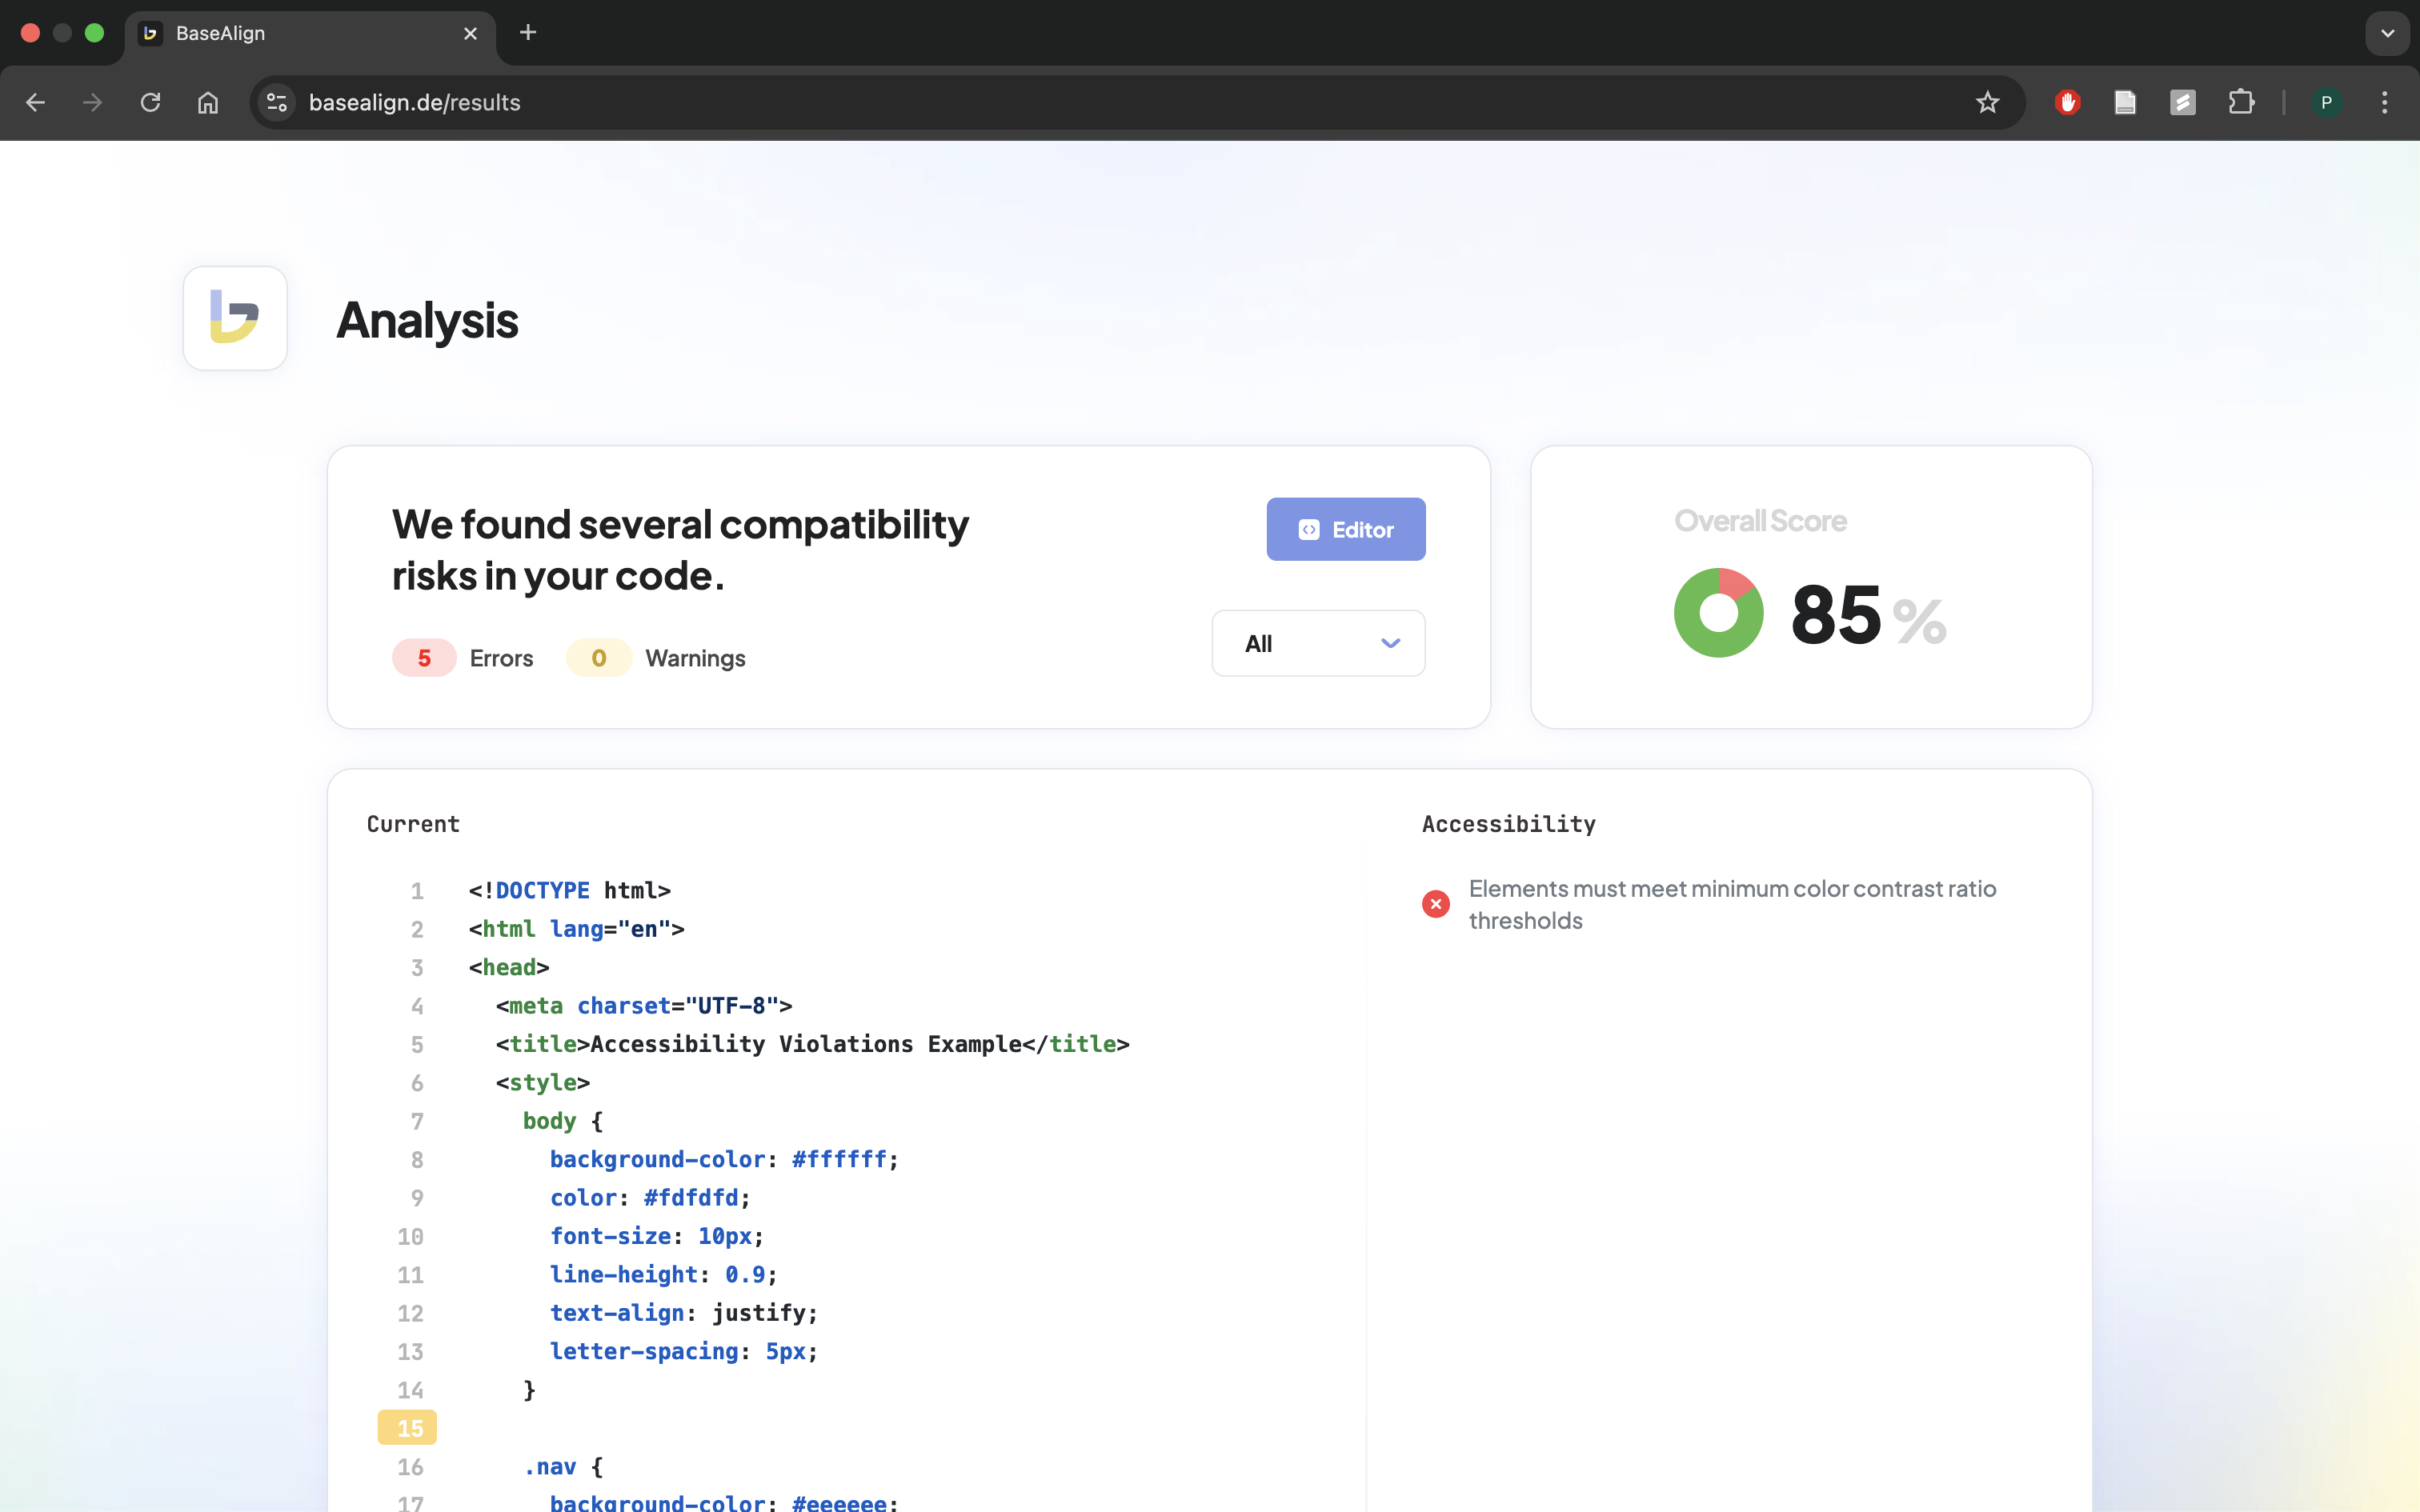The image size is (2420, 1512).
Task: Open the red hand blocker extension
Action: click(x=2067, y=102)
